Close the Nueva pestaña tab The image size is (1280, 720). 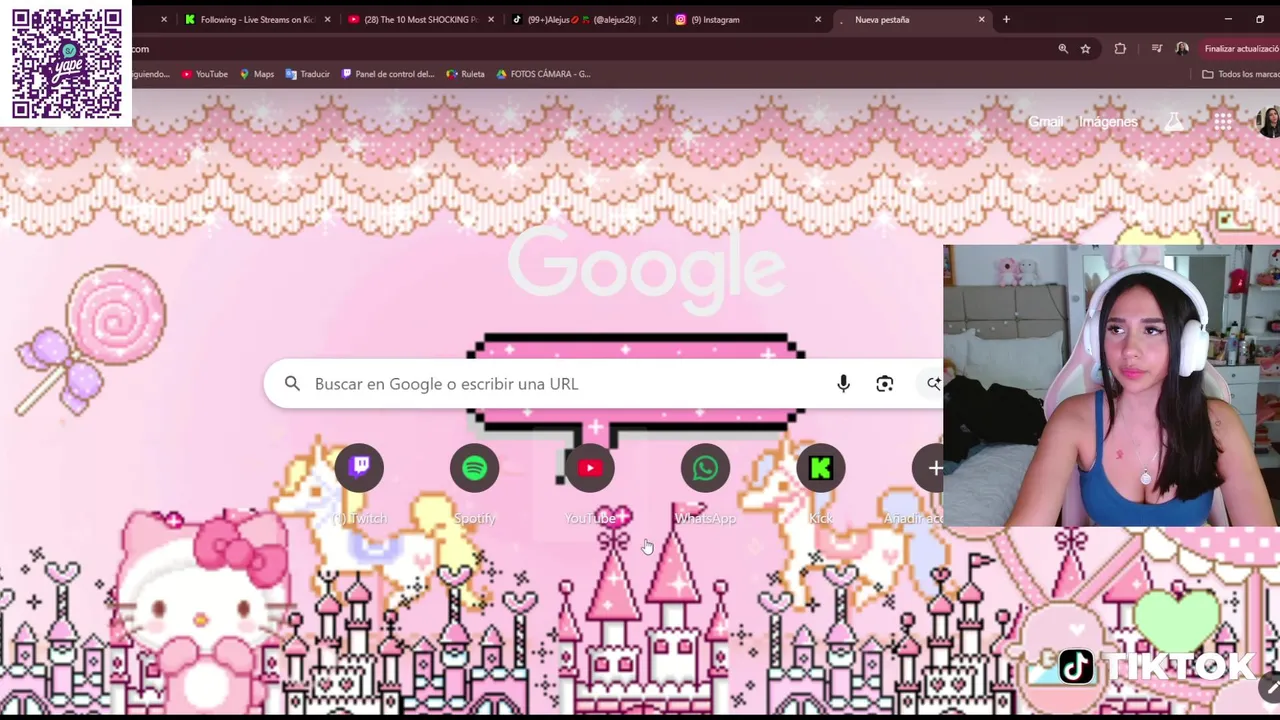tap(981, 19)
